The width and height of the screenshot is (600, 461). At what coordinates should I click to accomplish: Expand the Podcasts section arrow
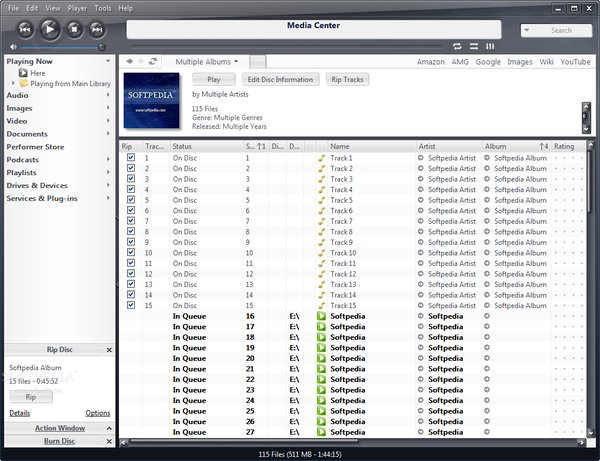click(x=108, y=159)
